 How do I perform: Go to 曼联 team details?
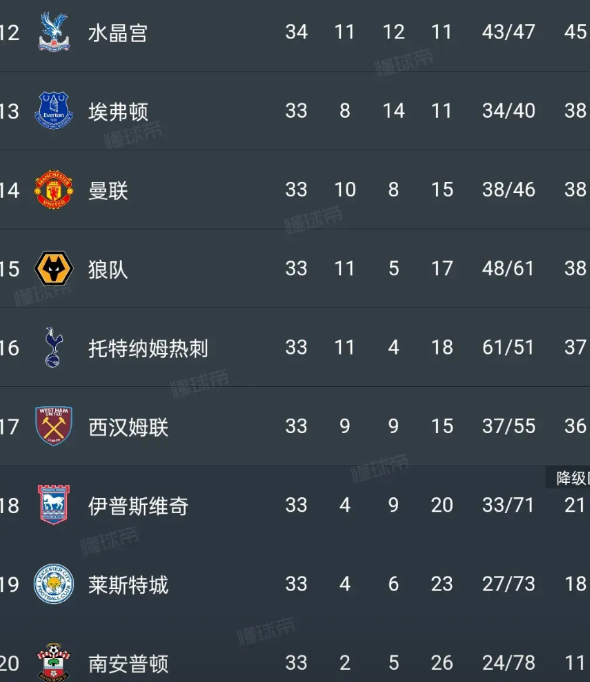(x=108, y=191)
